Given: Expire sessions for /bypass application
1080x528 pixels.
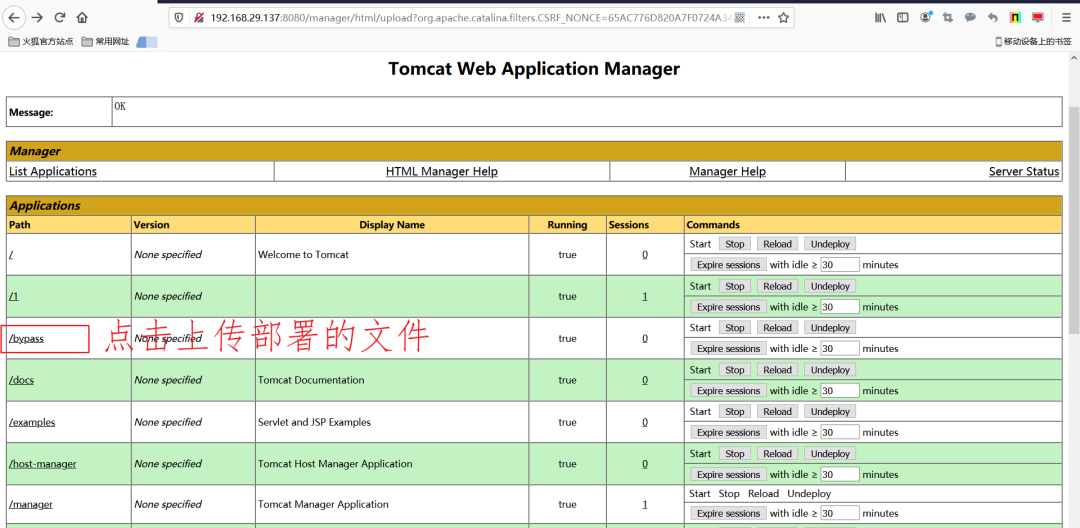Looking at the screenshot, I should pyautogui.click(x=728, y=349).
